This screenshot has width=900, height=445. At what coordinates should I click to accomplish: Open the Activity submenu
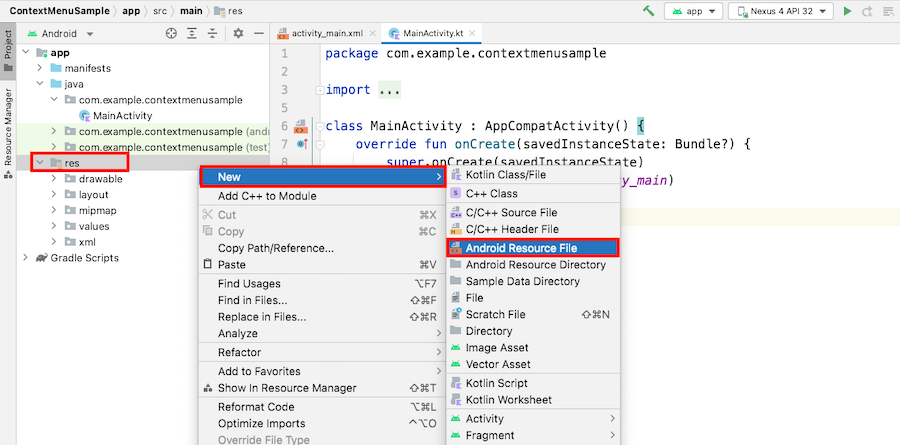tap(533, 419)
